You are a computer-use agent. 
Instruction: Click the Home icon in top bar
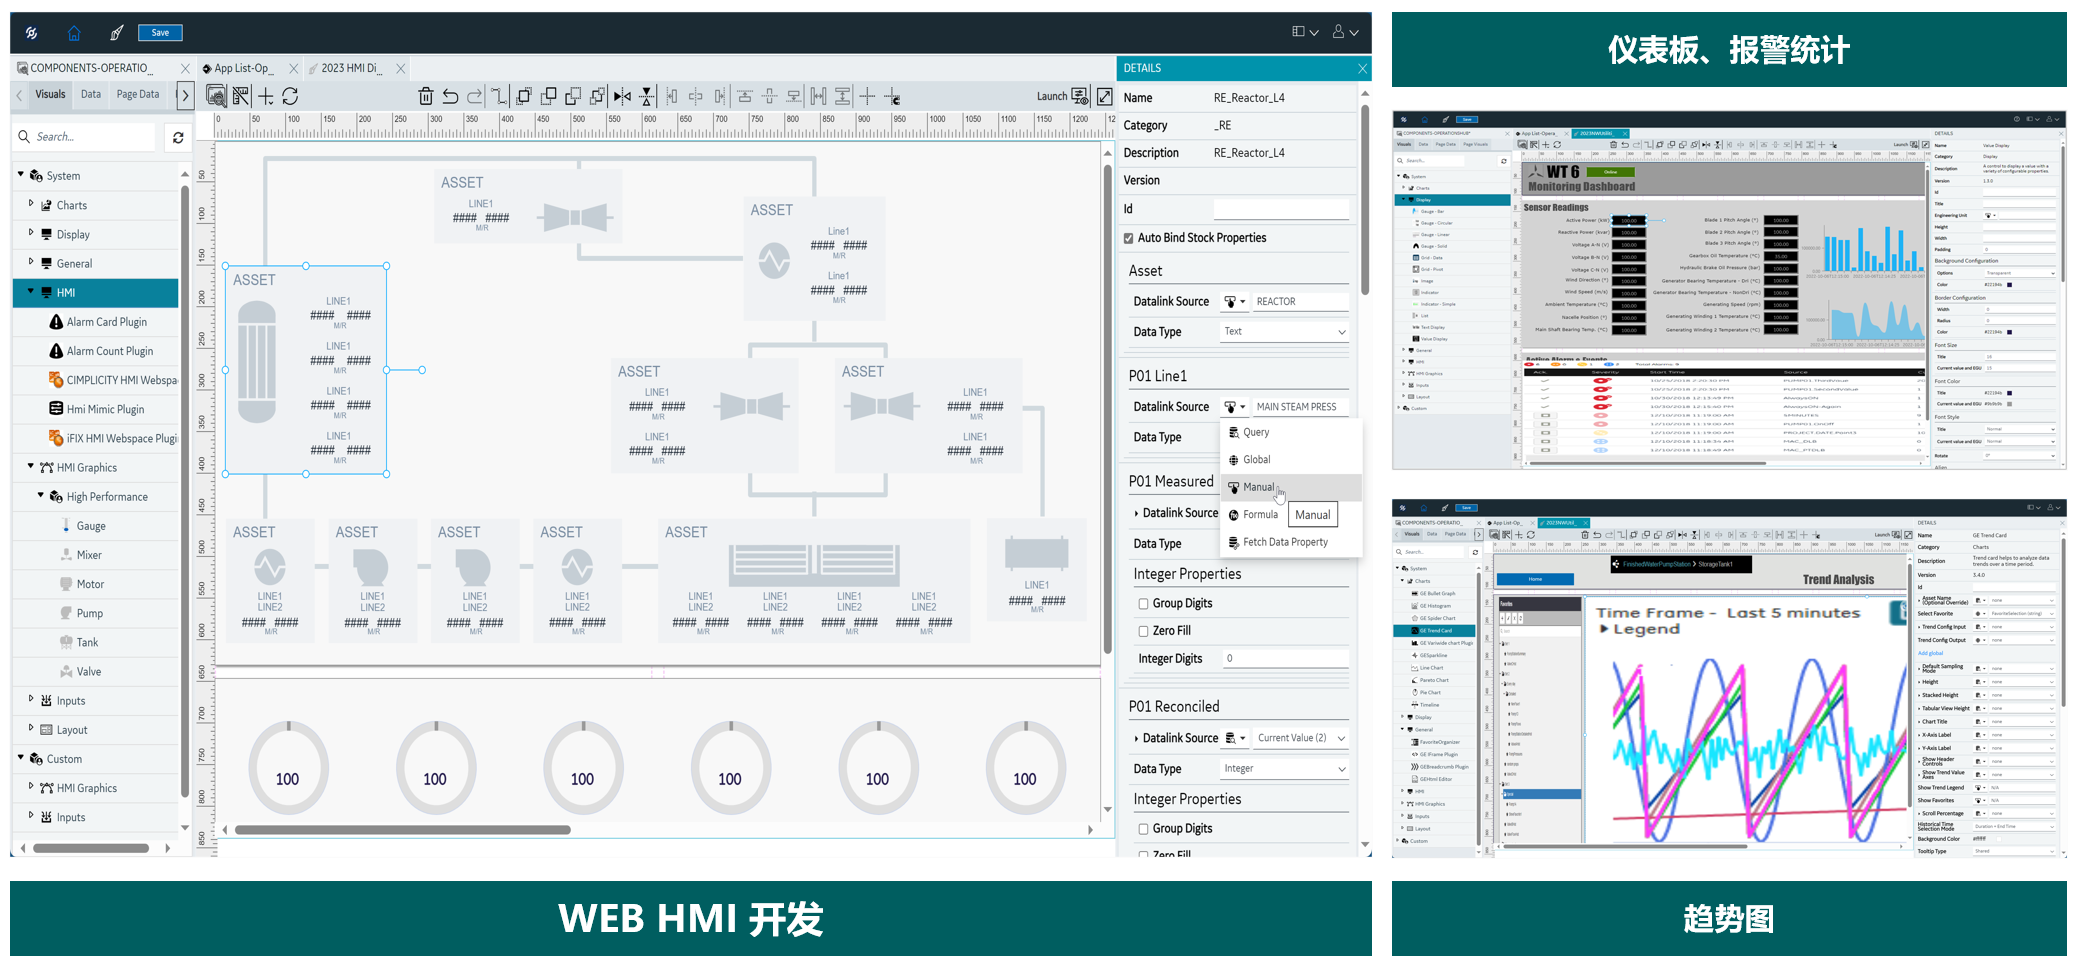click(x=74, y=33)
